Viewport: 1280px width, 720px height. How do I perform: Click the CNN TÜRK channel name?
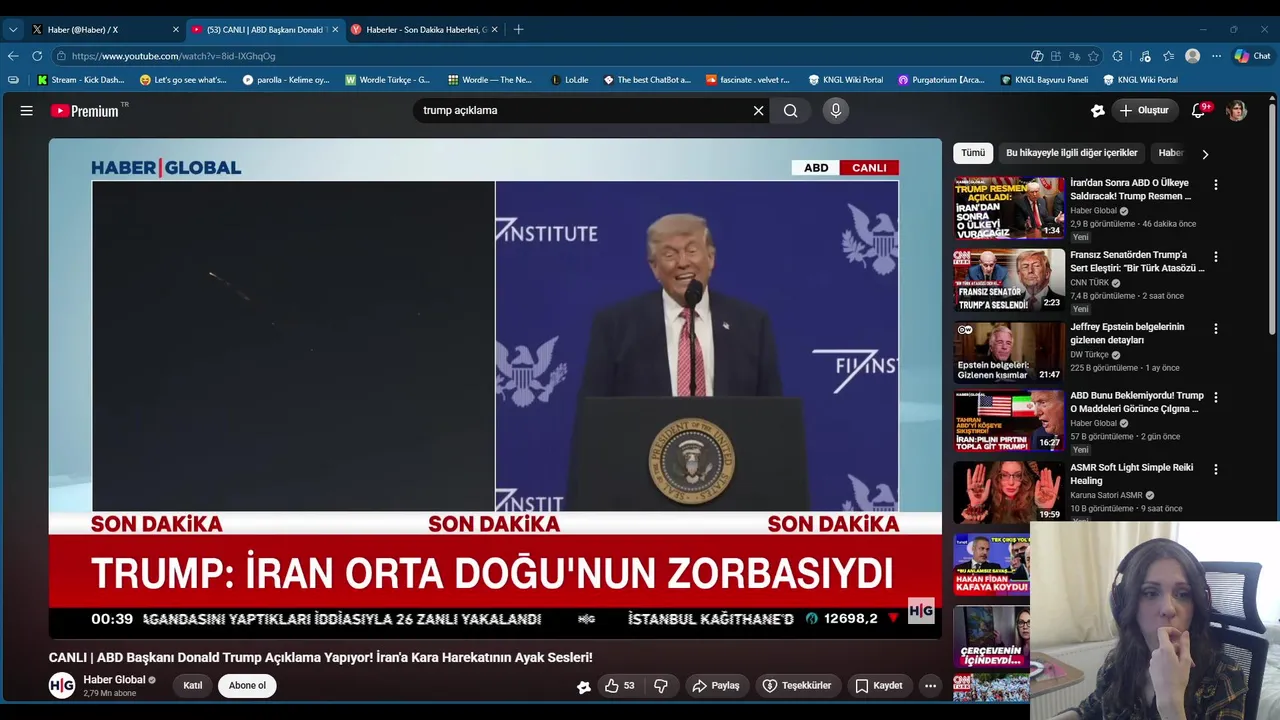tap(1089, 283)
